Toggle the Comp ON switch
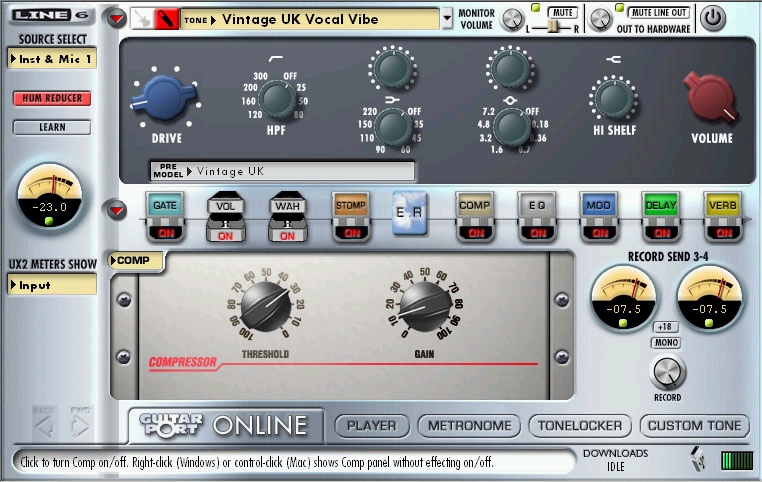Image resolution: width=762 pixels, height=482 pixels. 475,233
